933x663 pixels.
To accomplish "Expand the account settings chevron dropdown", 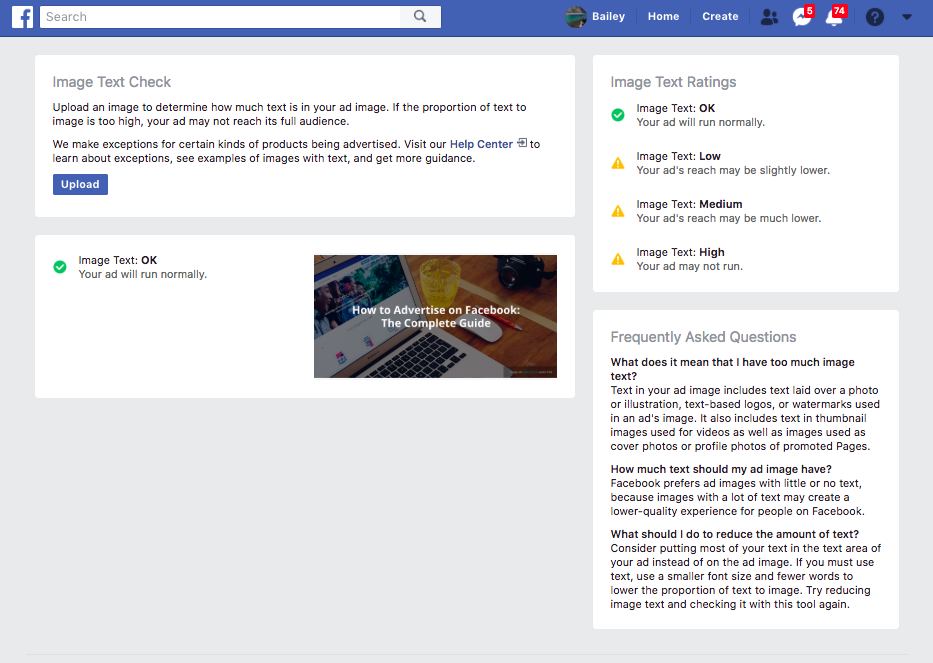I will click(907, 17).
